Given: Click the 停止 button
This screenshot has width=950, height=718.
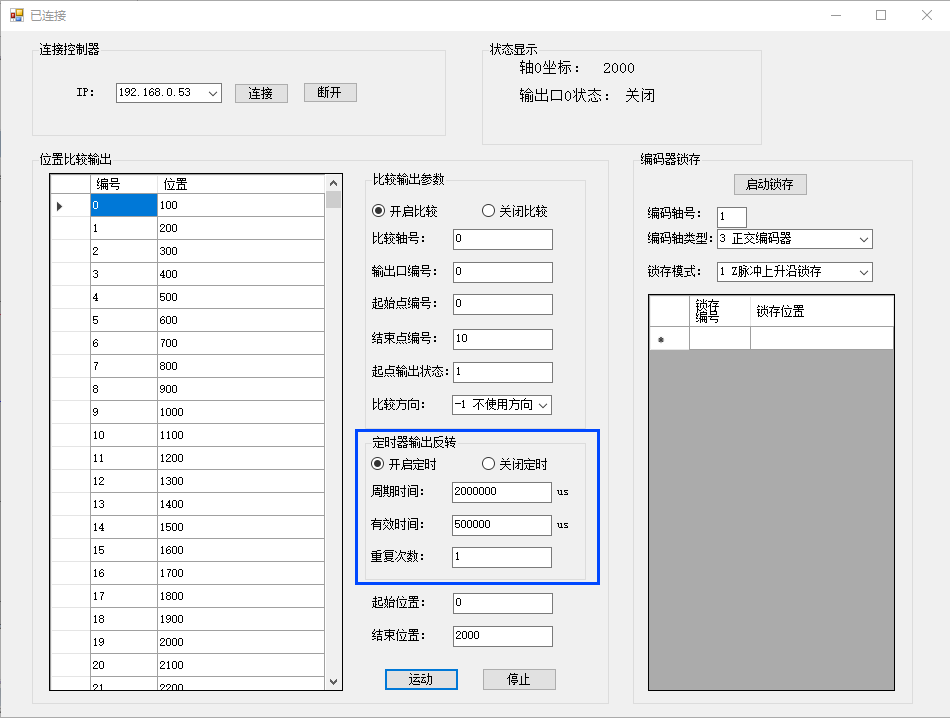Looking at the screenshot, I should pyautogui.click(x=519, y=679).
